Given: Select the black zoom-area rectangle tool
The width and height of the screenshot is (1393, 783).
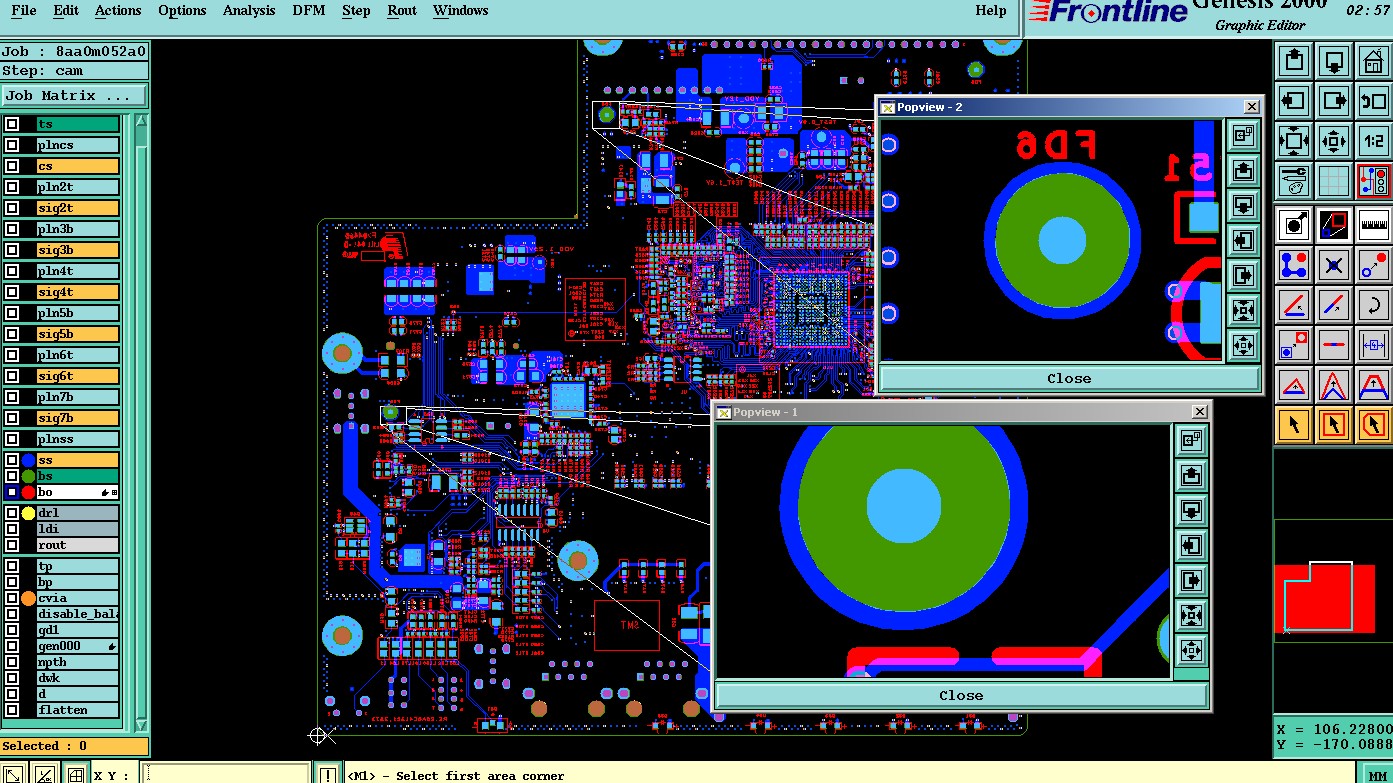Looking at the screenshot, I should pos(1334,224).
